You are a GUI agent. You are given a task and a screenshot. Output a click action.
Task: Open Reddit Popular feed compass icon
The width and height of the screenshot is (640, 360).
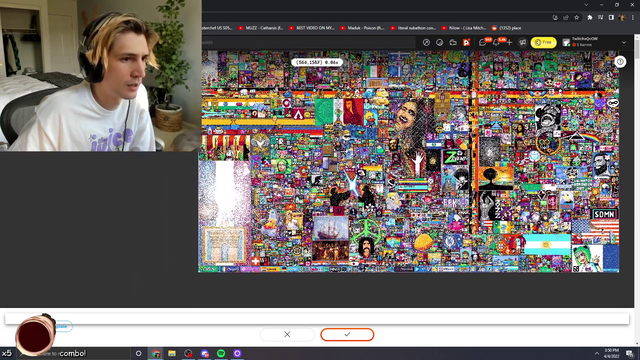tap(426, 42)
